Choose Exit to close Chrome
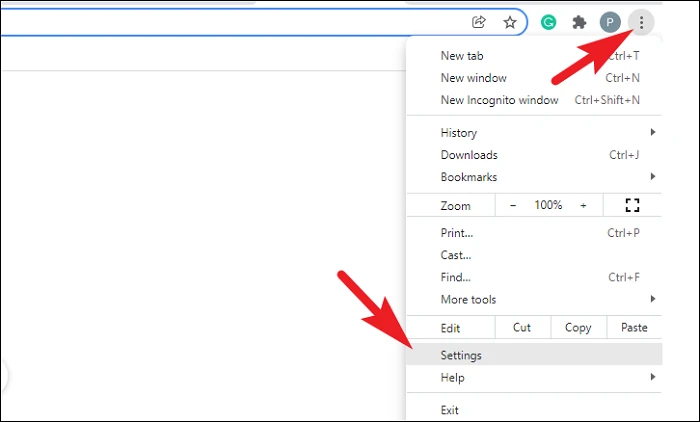The width and height of the screenshot is (700, 422). point(534,410)
